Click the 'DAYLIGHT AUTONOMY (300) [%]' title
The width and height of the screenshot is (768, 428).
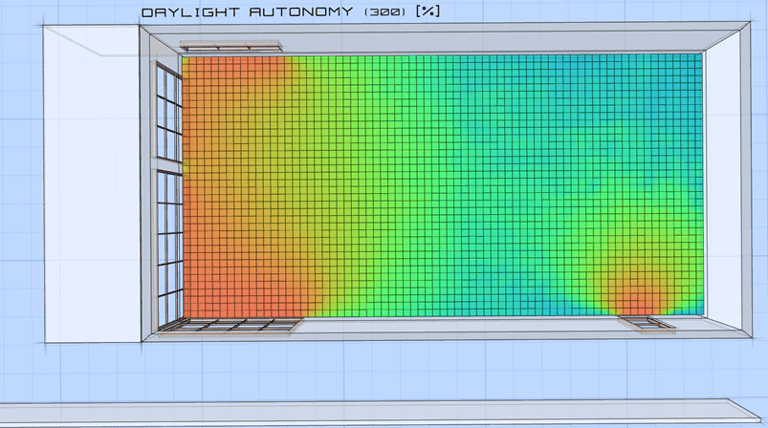pos(290,12)
